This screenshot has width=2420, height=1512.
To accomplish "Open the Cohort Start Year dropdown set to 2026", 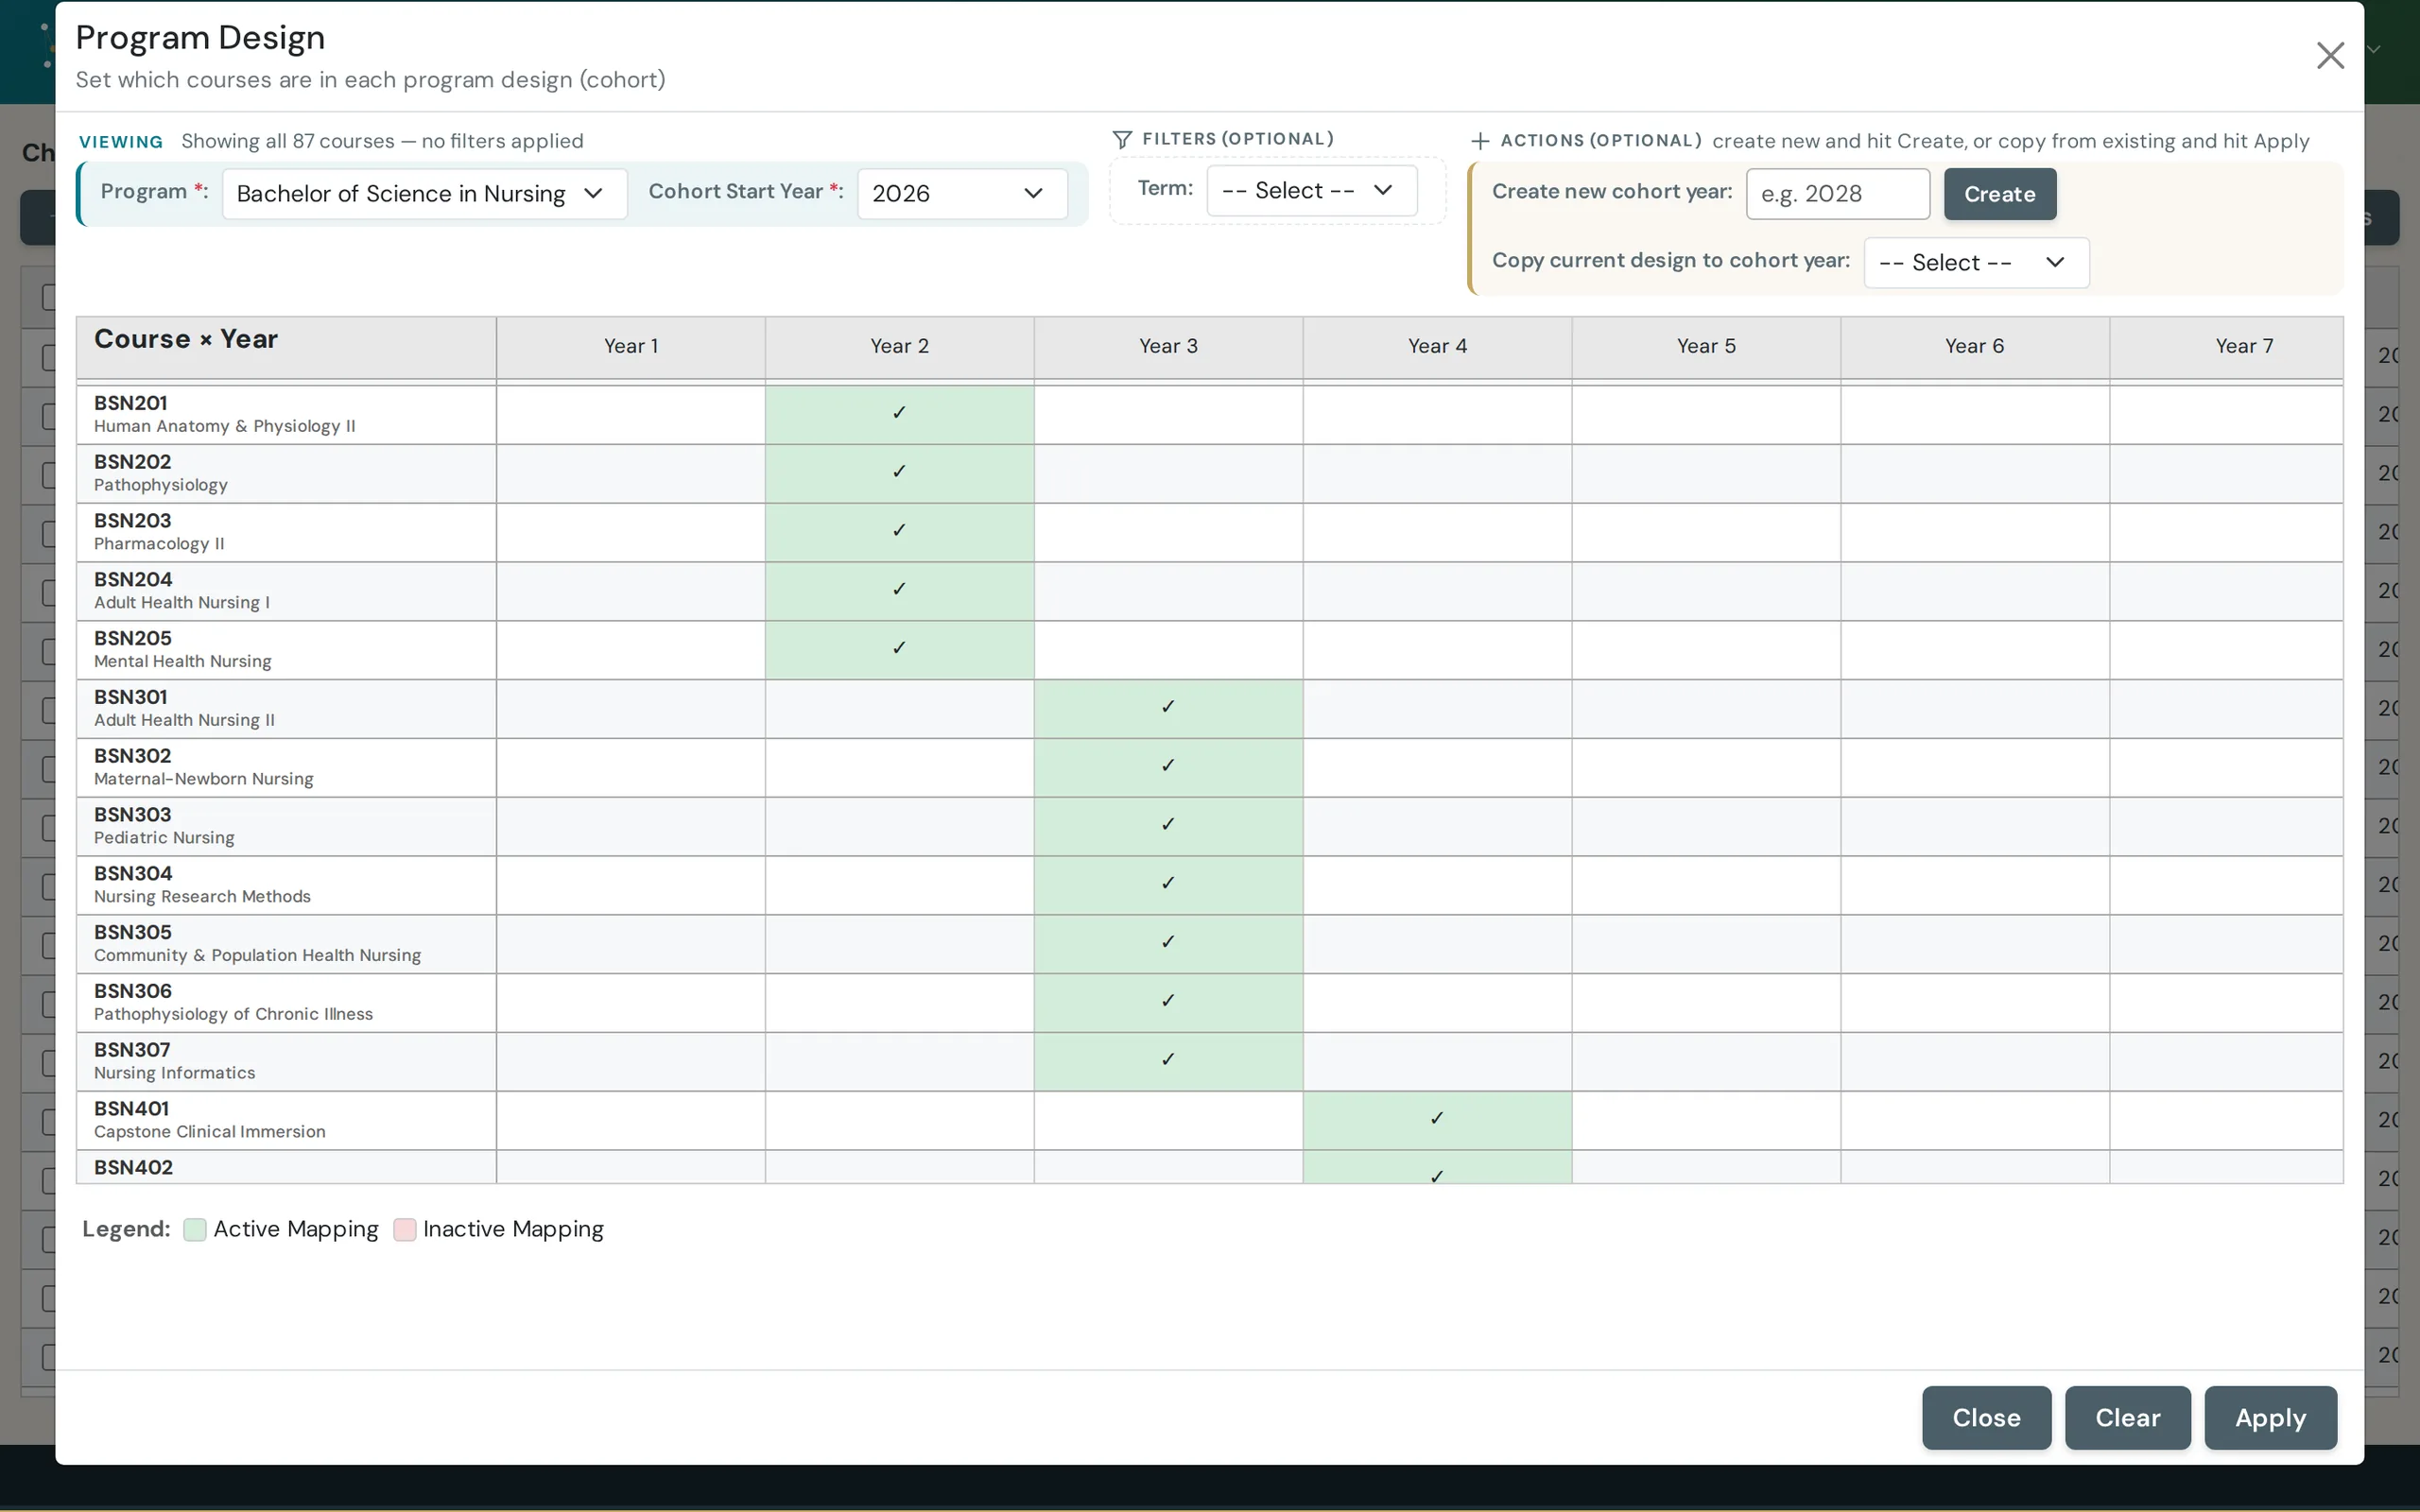I will coord(962,193).
